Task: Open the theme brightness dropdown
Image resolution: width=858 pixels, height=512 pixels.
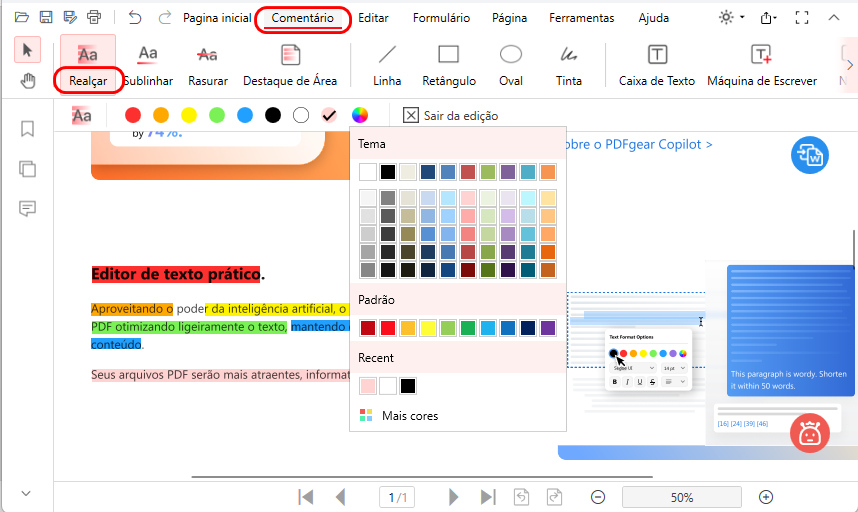Action: pyautogui.click(x=732, y=18)
